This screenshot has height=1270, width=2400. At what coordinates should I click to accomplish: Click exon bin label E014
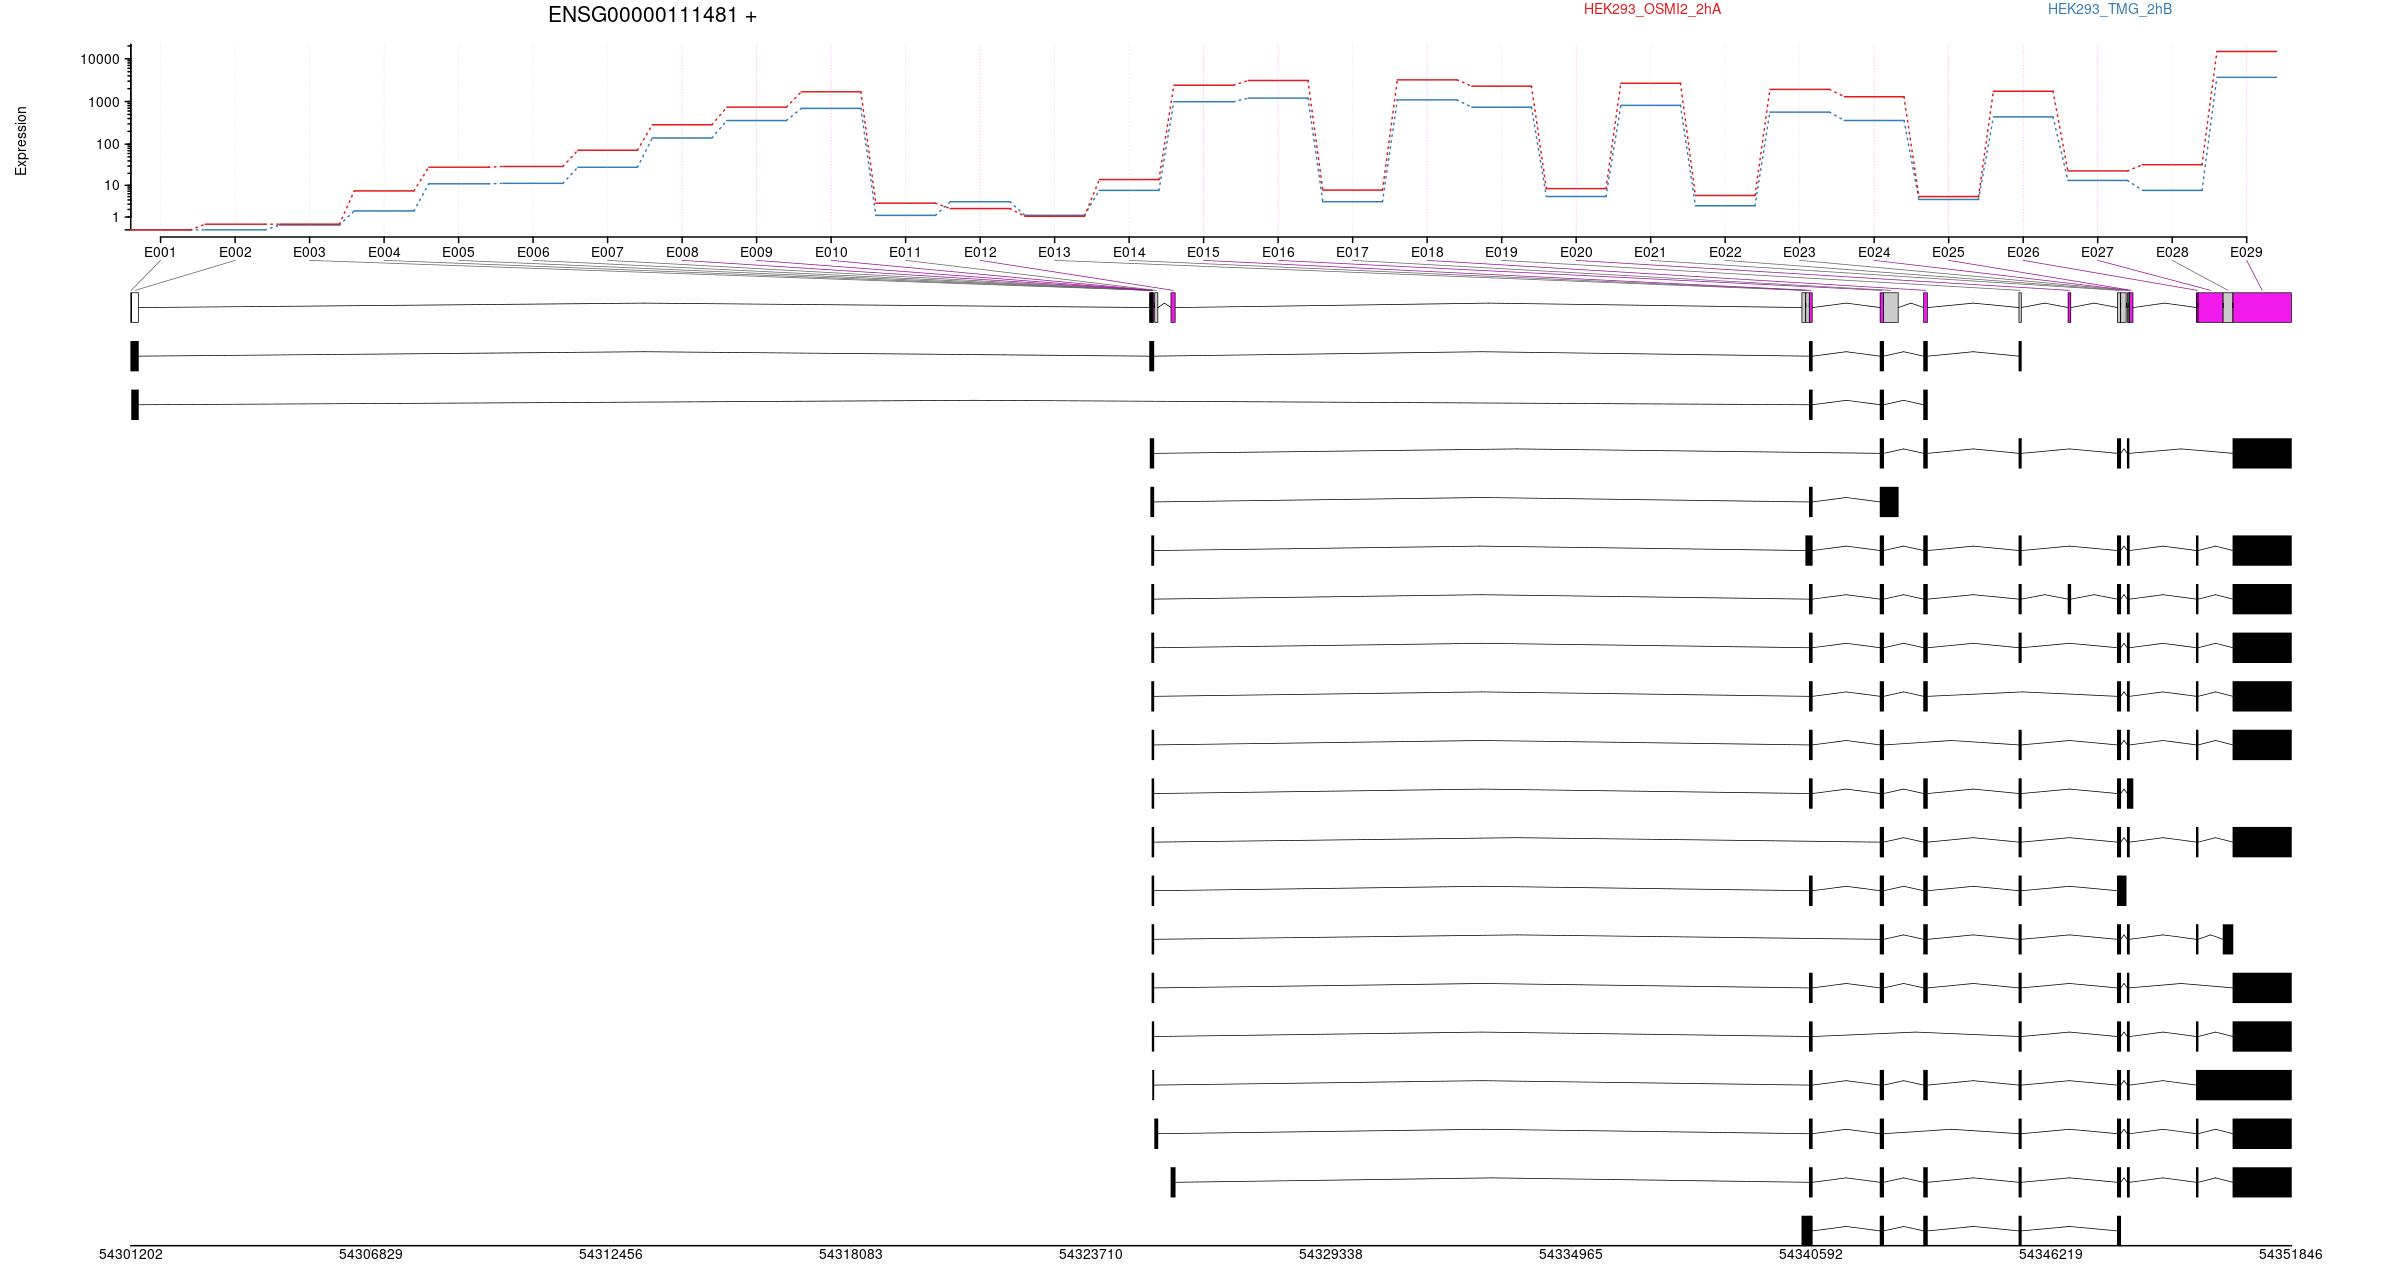[1129, 252]
